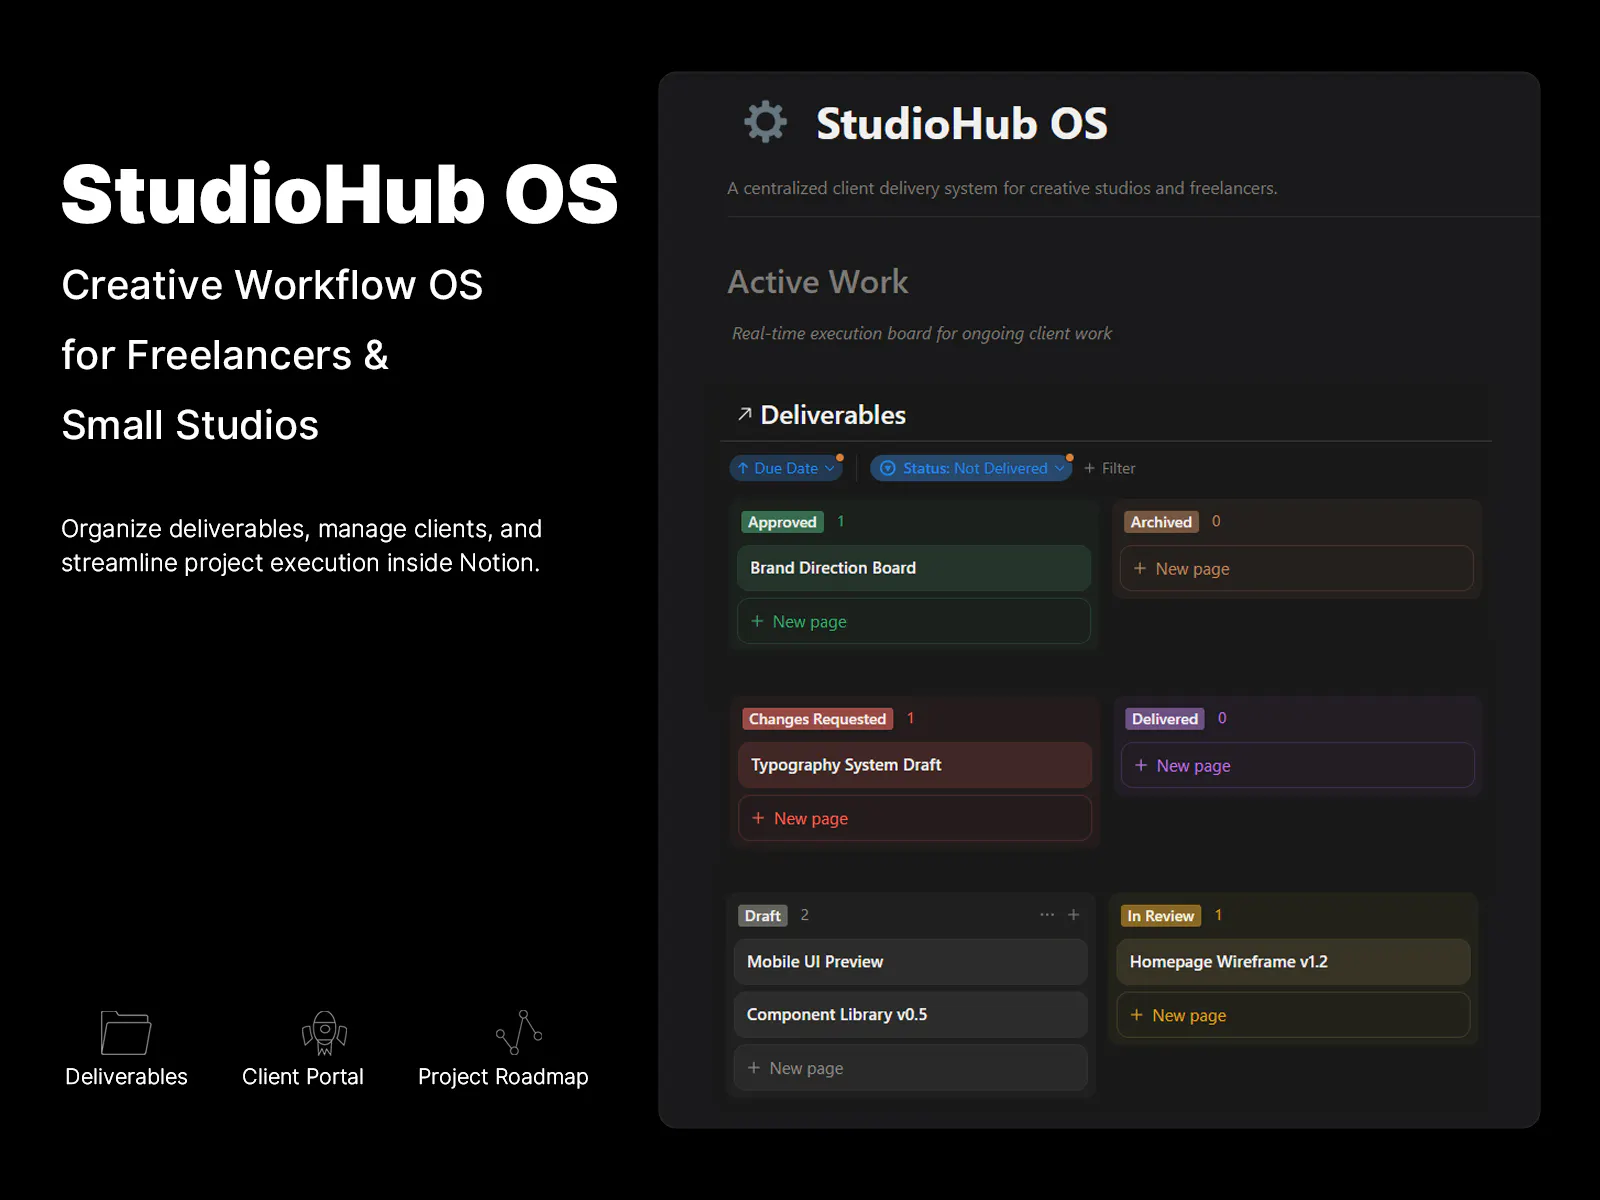
Task: Click the Deliverables database title
Action: 833,415
